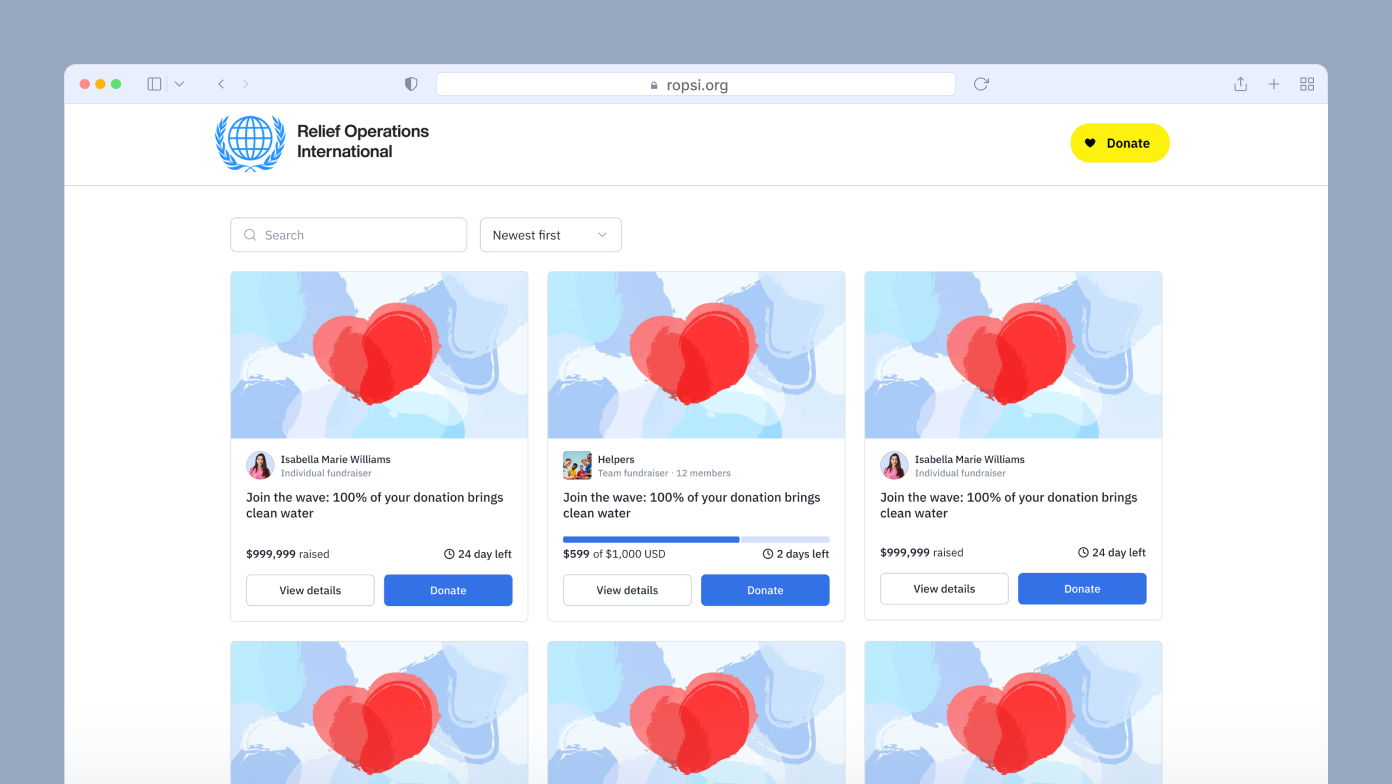
Task: Click the Helpers fundraising progress bar
Action: (x=696, y=539)
